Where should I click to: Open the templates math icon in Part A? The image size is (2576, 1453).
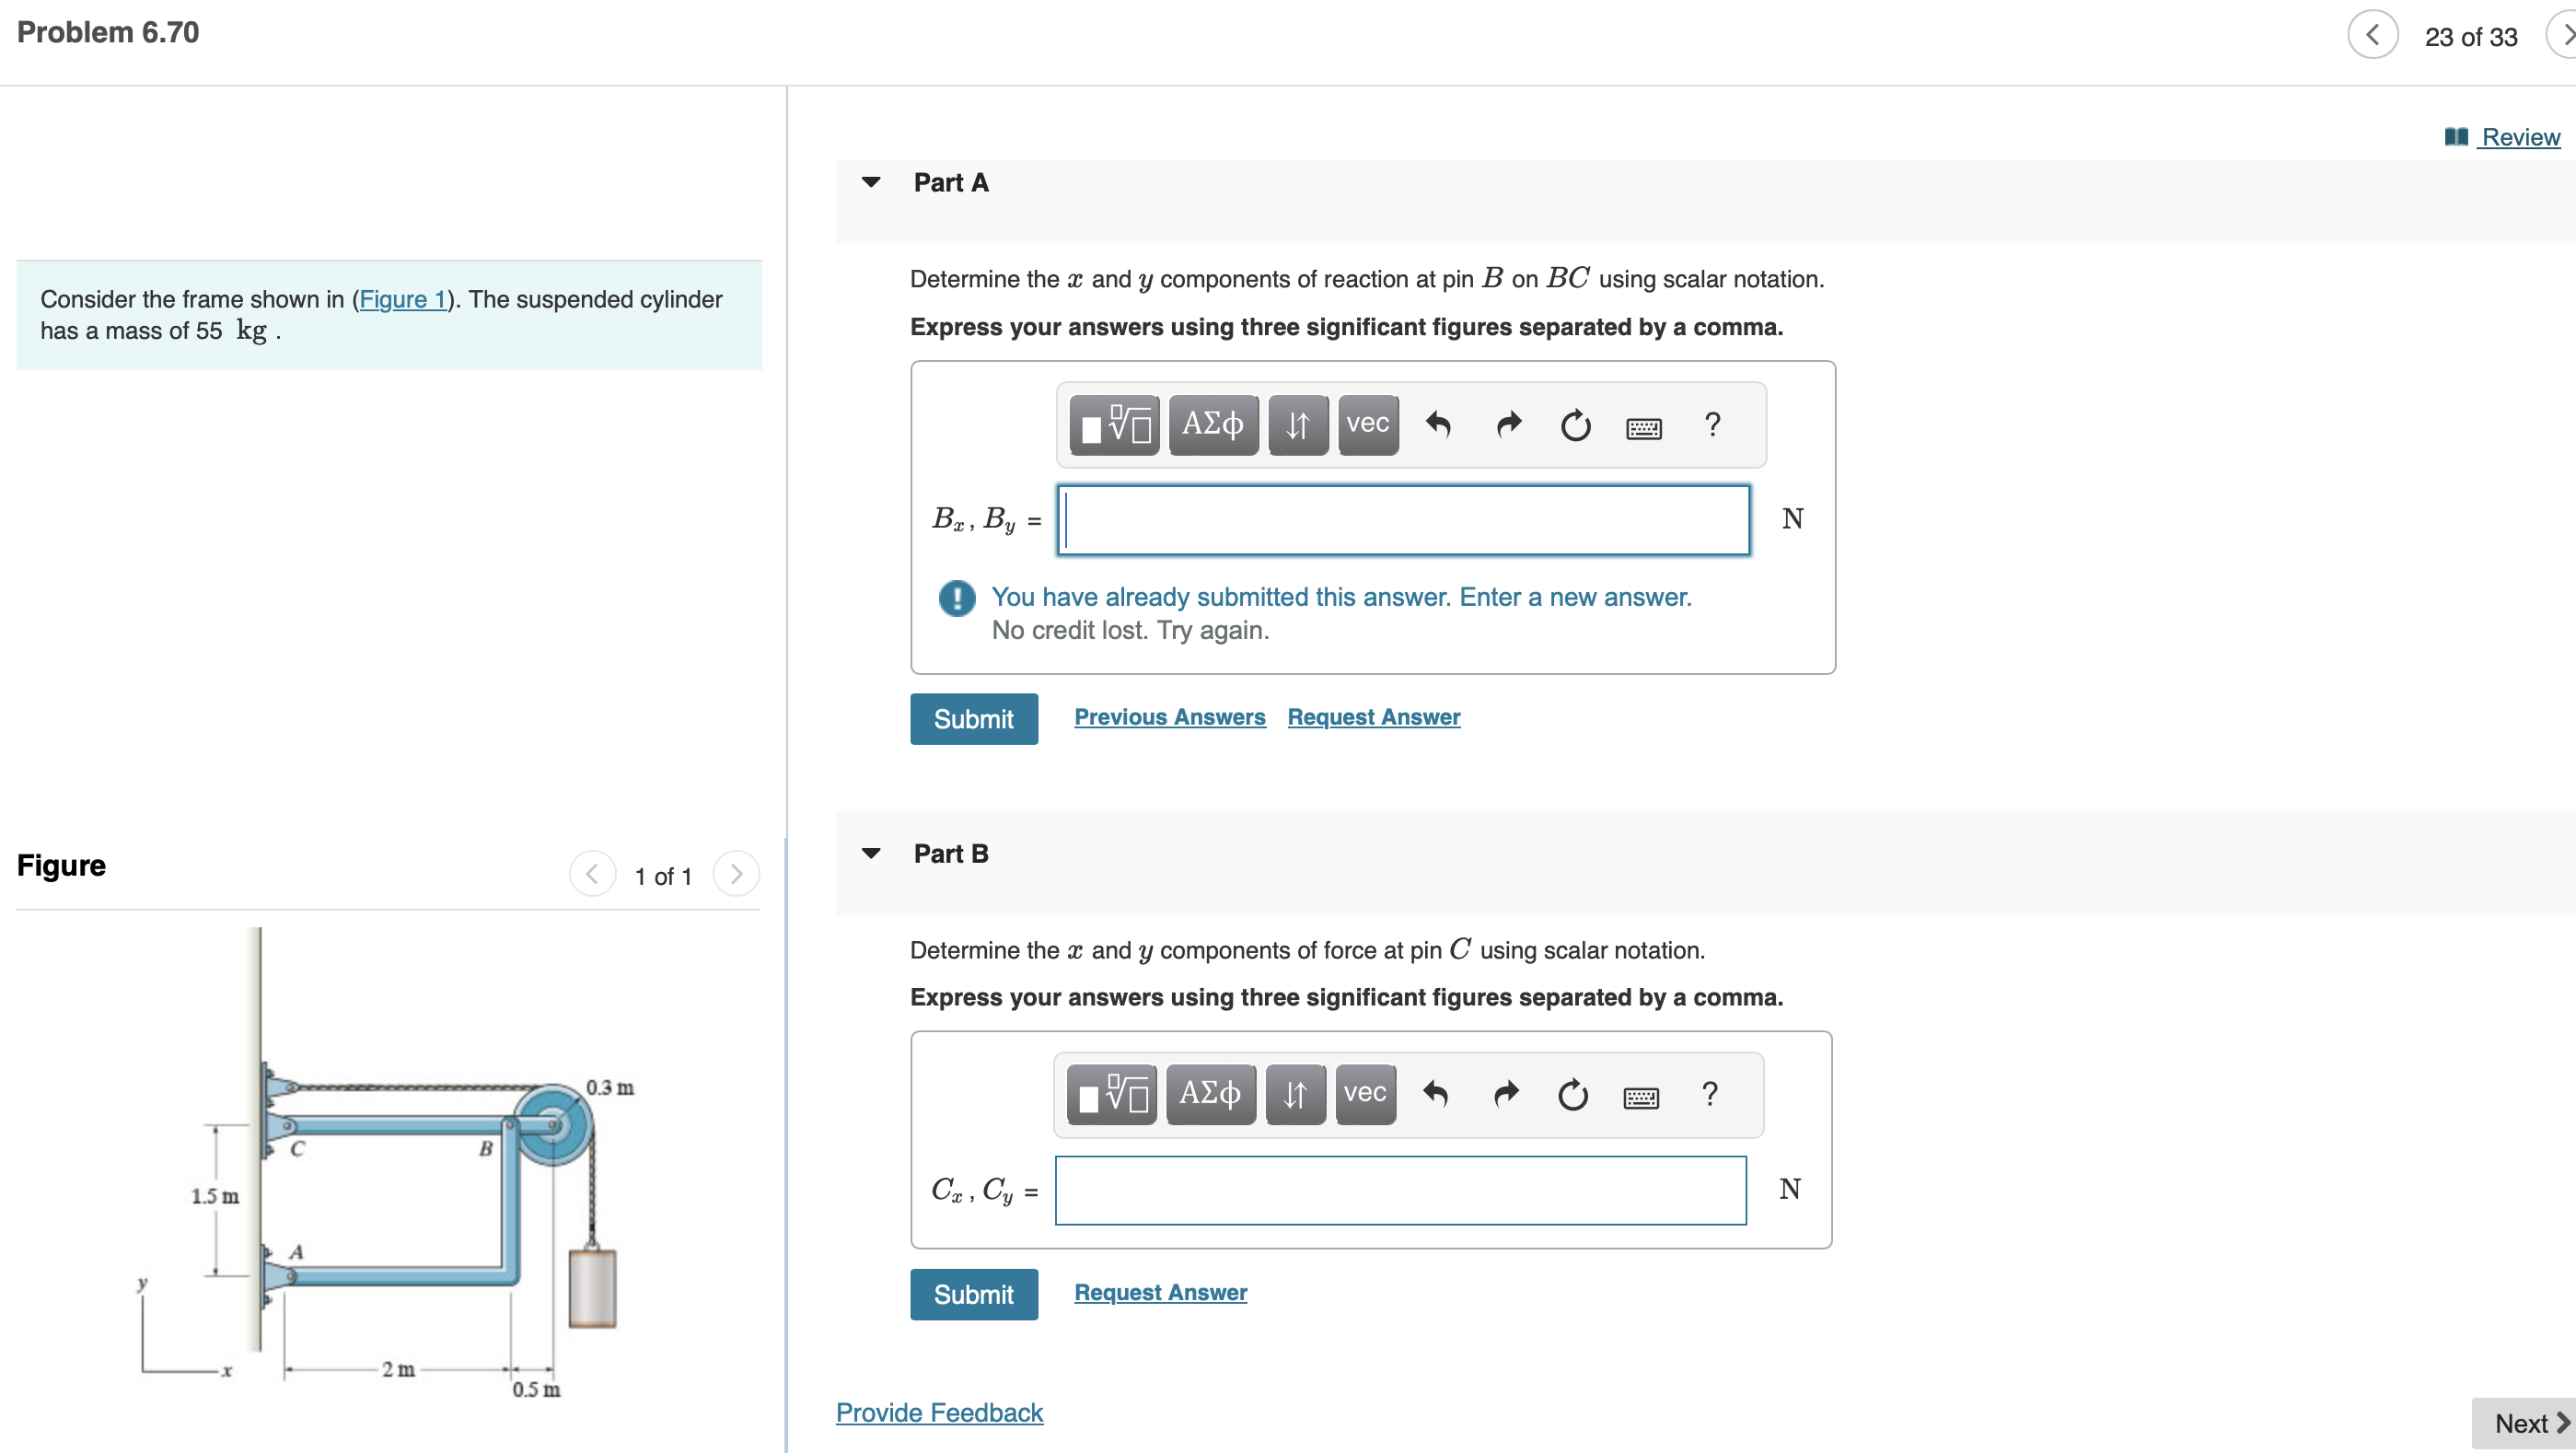(1115, 425)
